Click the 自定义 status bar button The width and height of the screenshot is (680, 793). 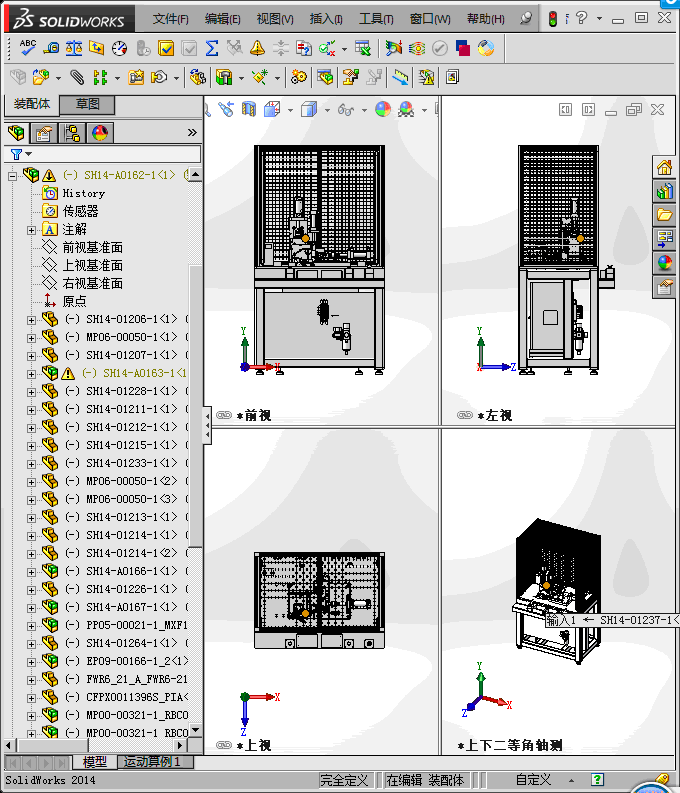[533, 780]
